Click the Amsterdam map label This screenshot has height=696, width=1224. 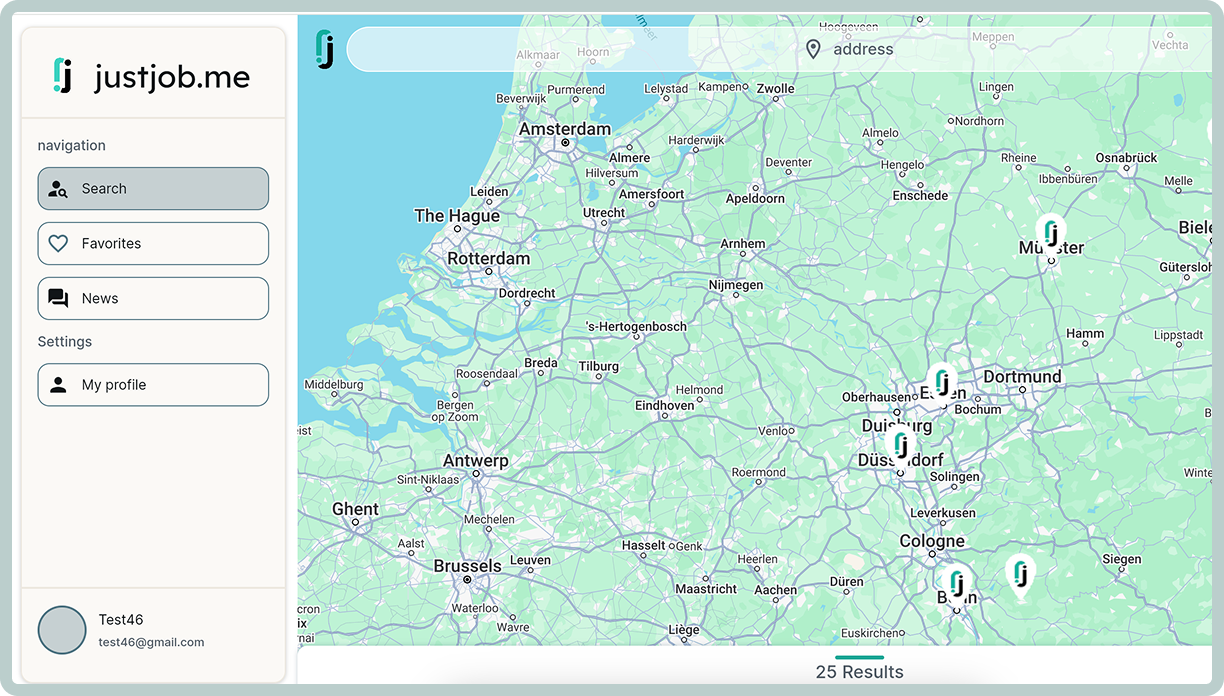(565, 129)
